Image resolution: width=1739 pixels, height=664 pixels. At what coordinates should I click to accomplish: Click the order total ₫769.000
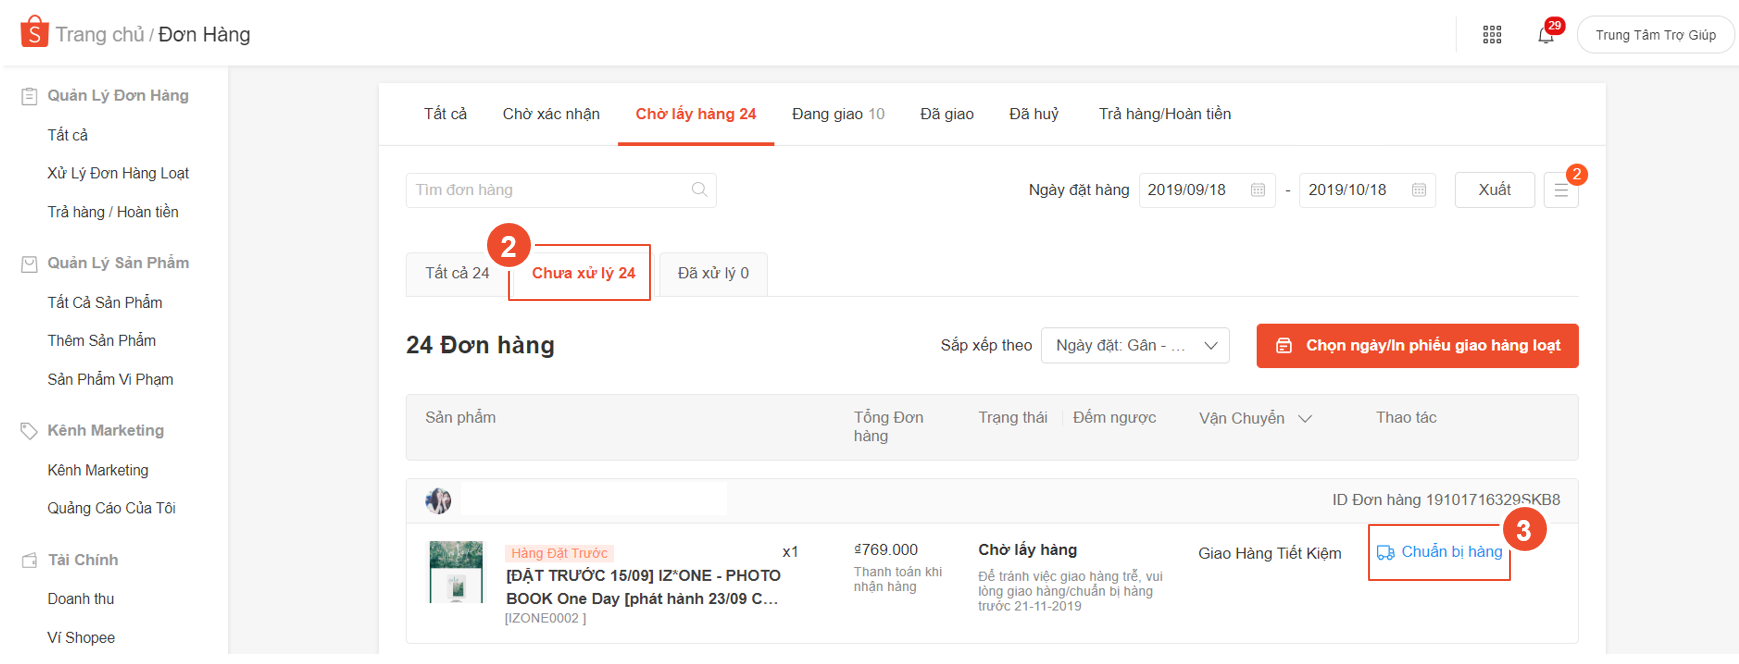tap(886, 550)
